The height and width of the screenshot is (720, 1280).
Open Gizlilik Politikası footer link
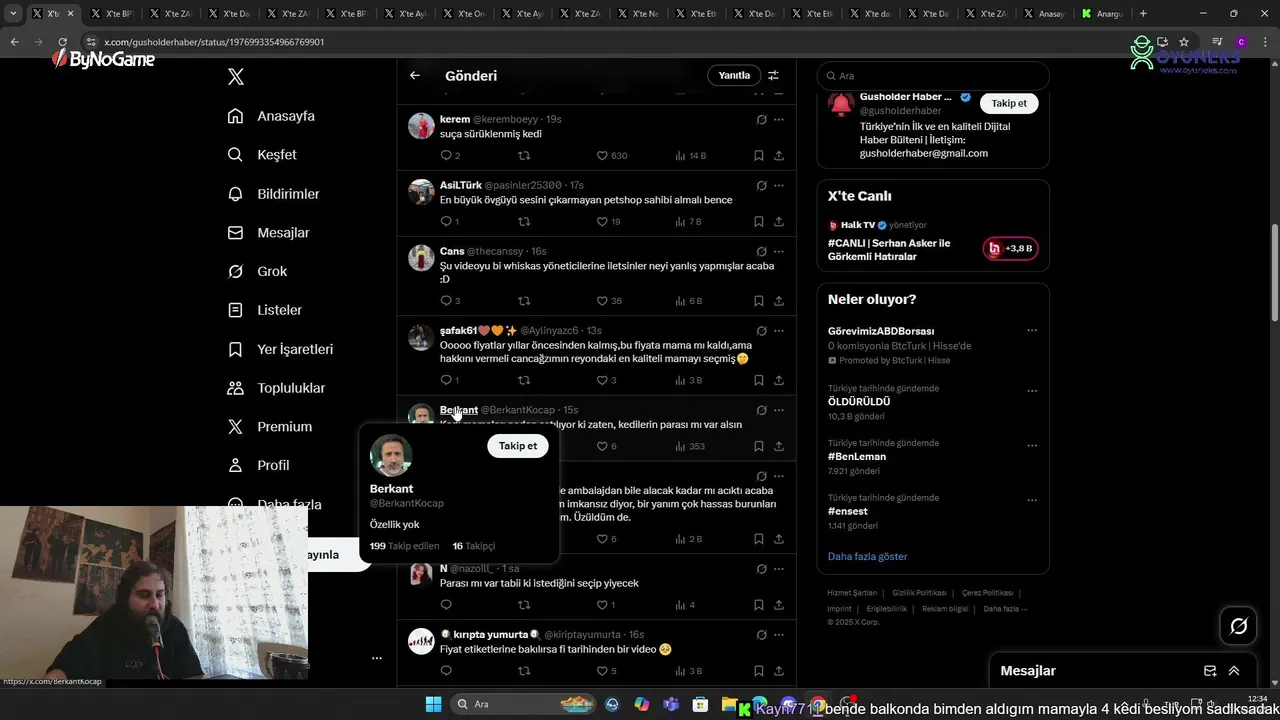click(919, 593)
